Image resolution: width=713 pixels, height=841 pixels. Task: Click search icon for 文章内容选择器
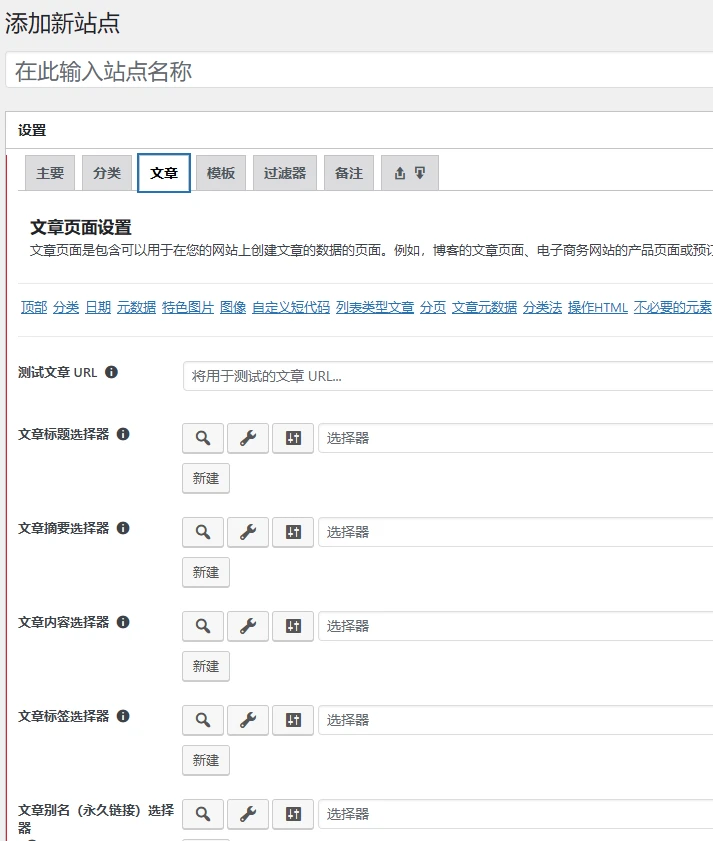point(203,626)
